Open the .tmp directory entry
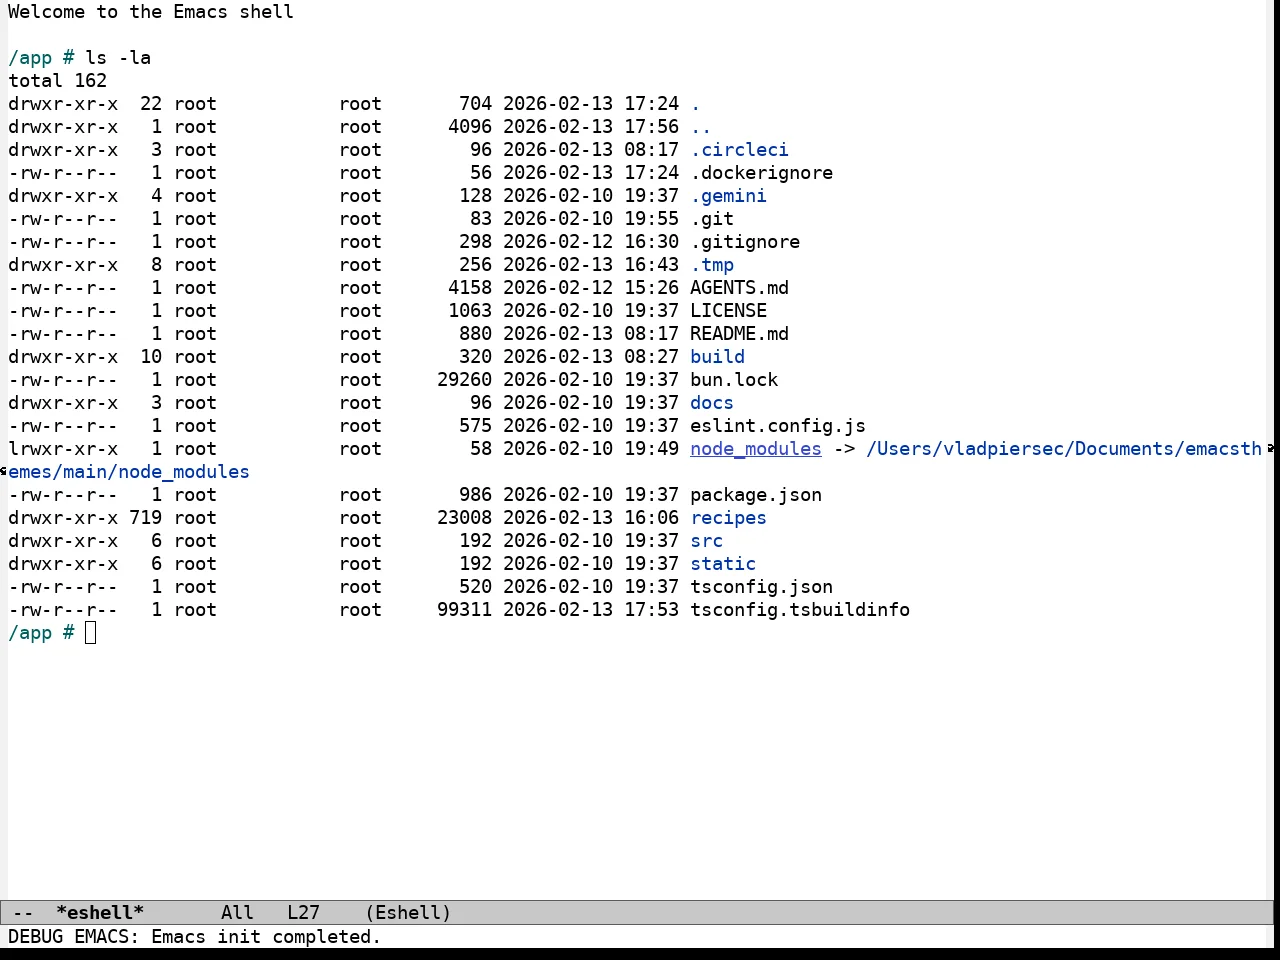 pyautogui.click(x=712, y=265)
